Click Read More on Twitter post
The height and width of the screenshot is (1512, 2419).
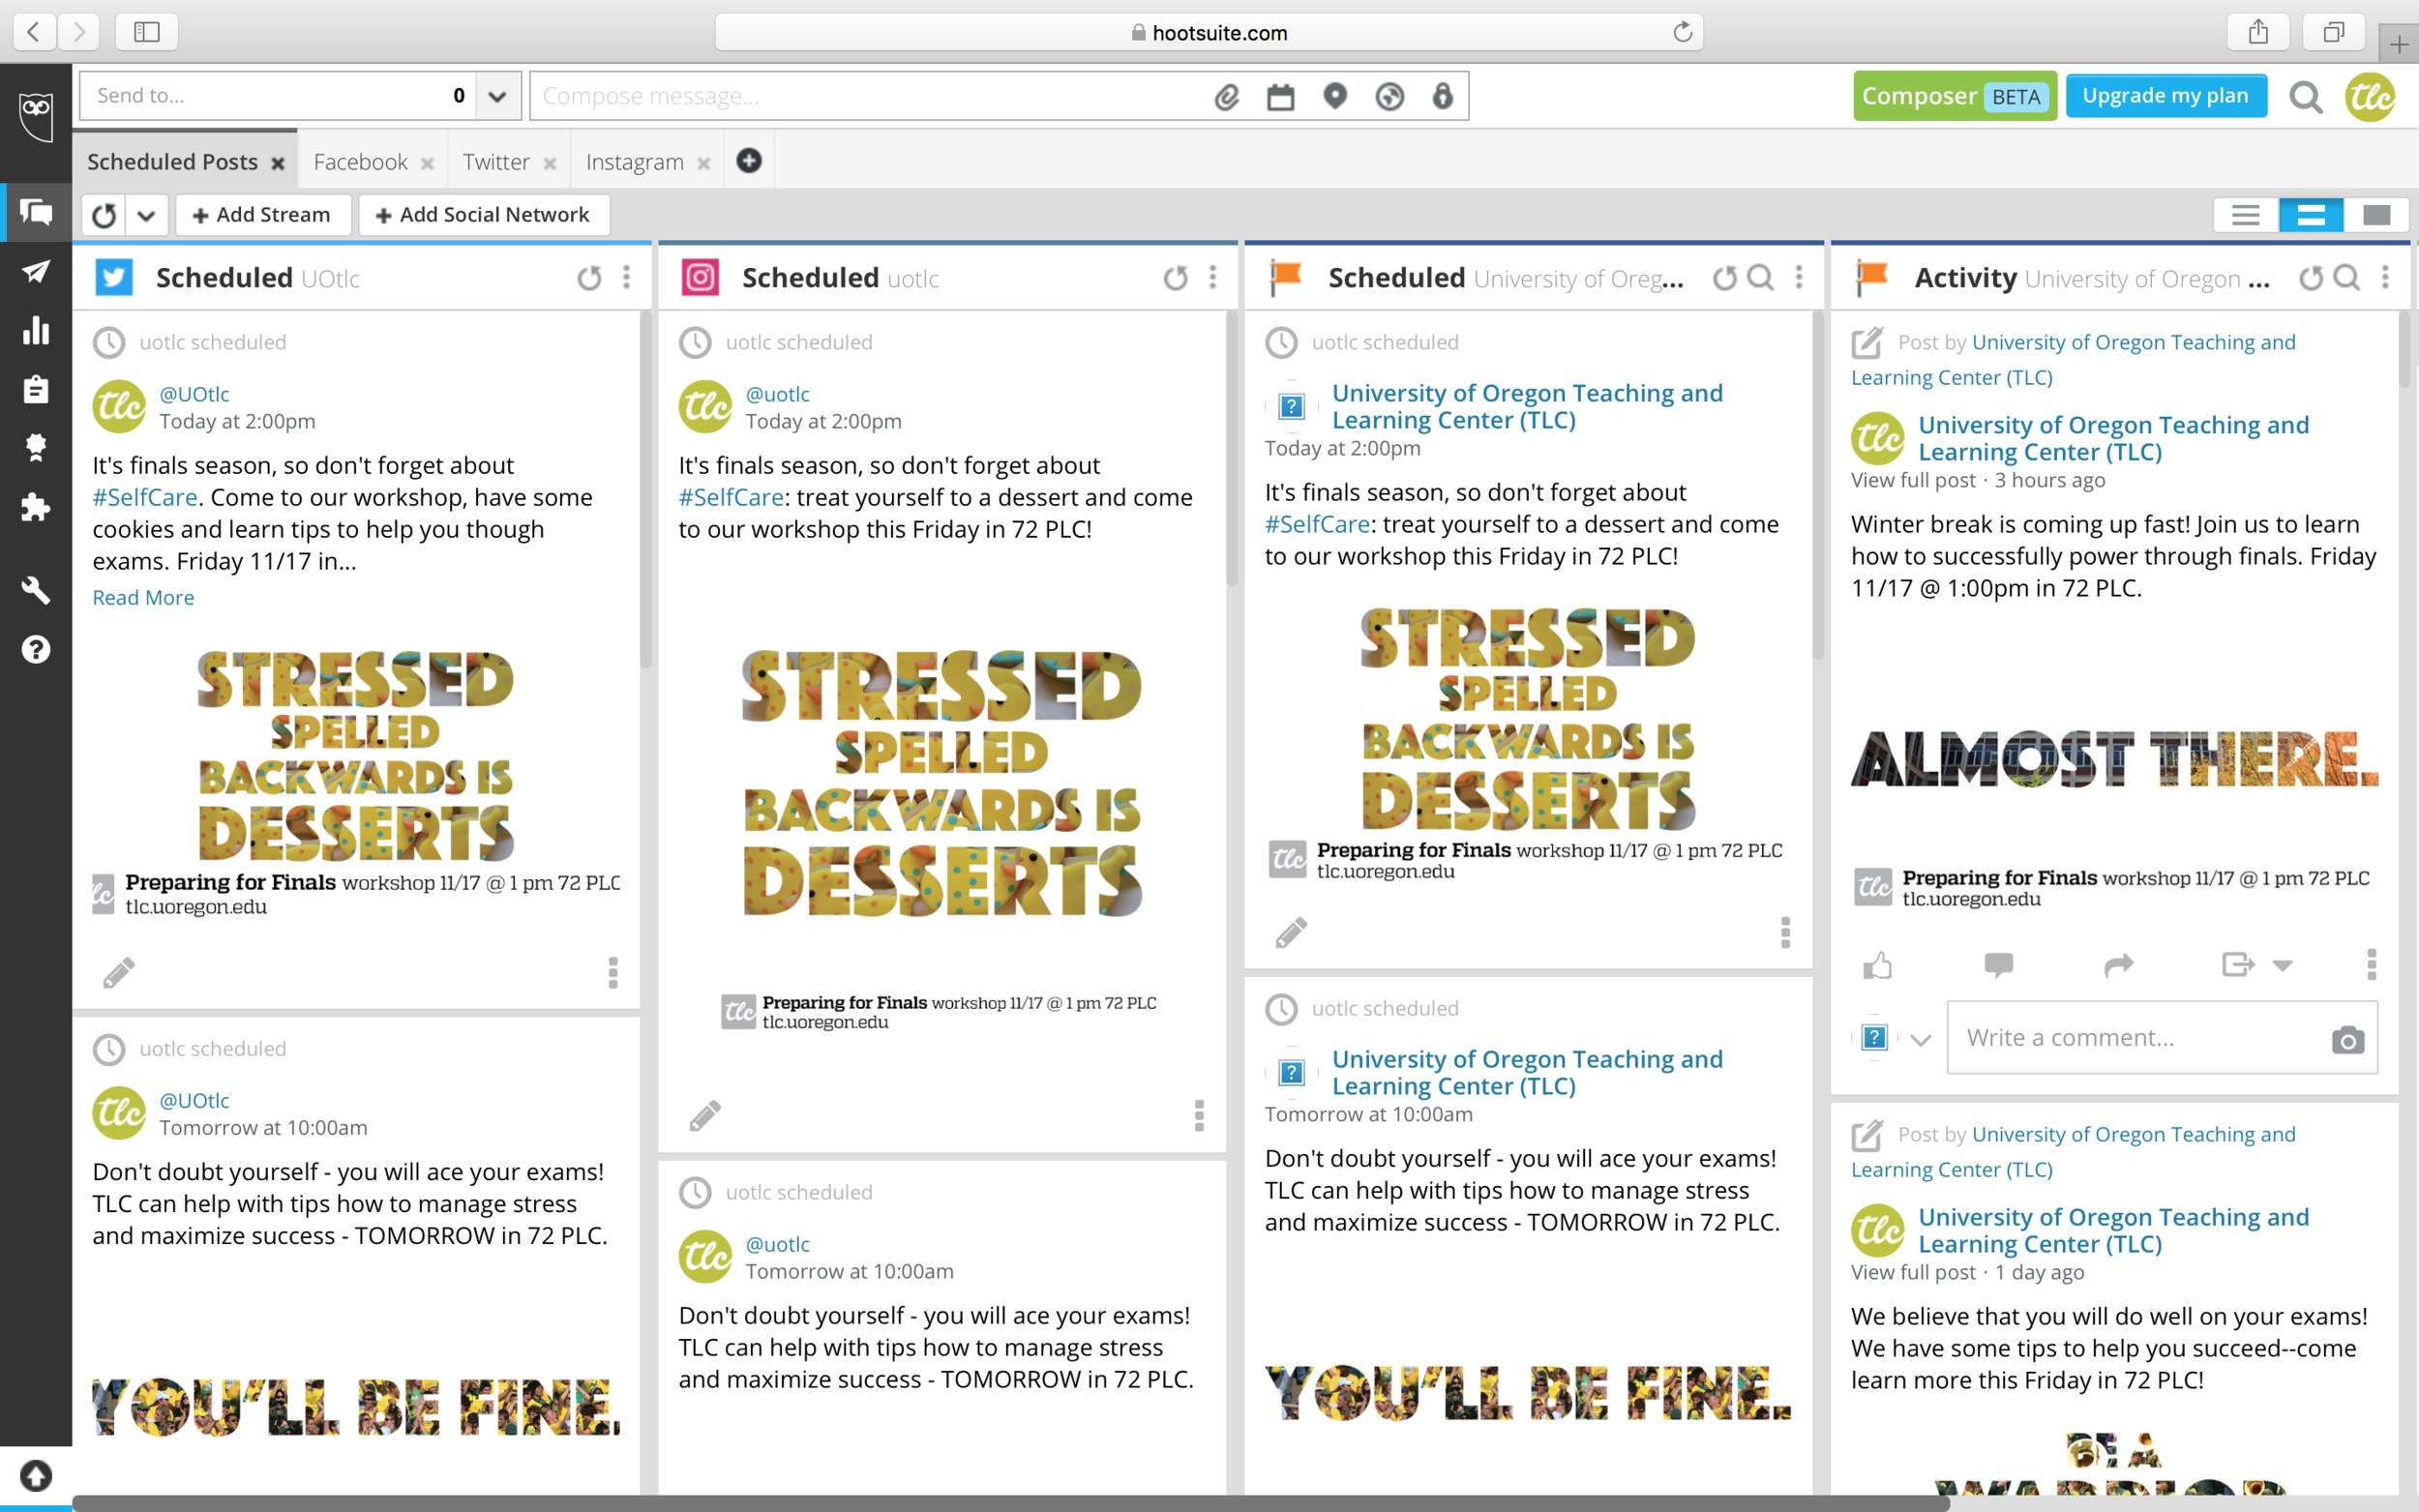click(x=143, y=597)
